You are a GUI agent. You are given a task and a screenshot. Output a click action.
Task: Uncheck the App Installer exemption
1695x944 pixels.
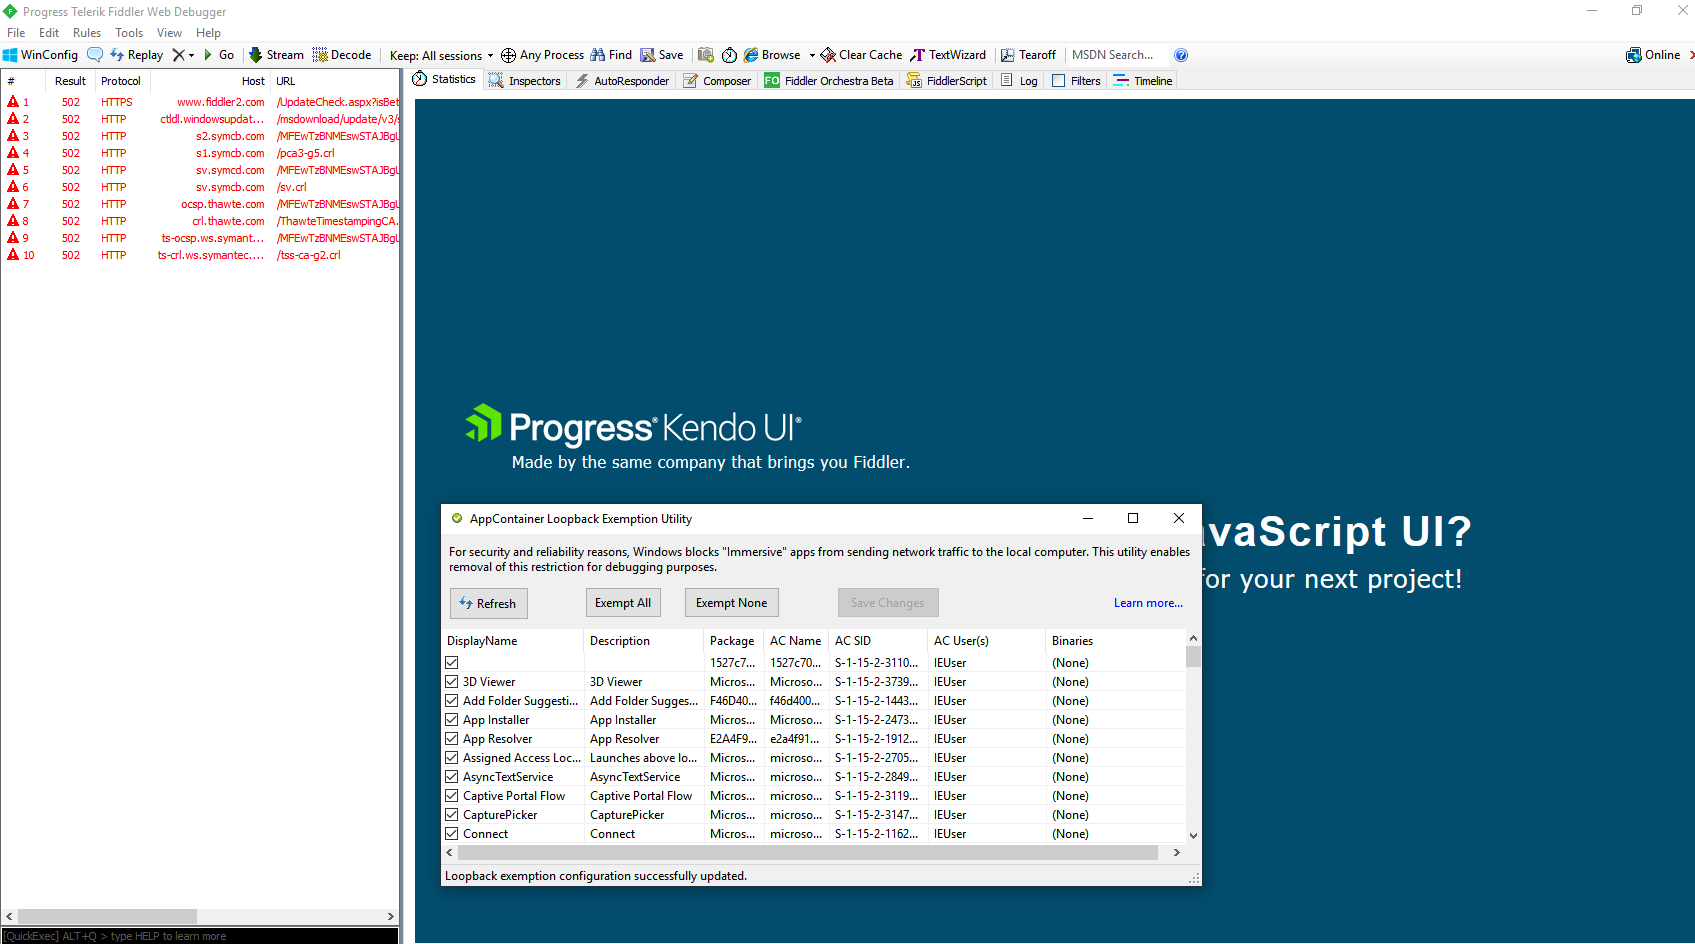pos(452,720)
